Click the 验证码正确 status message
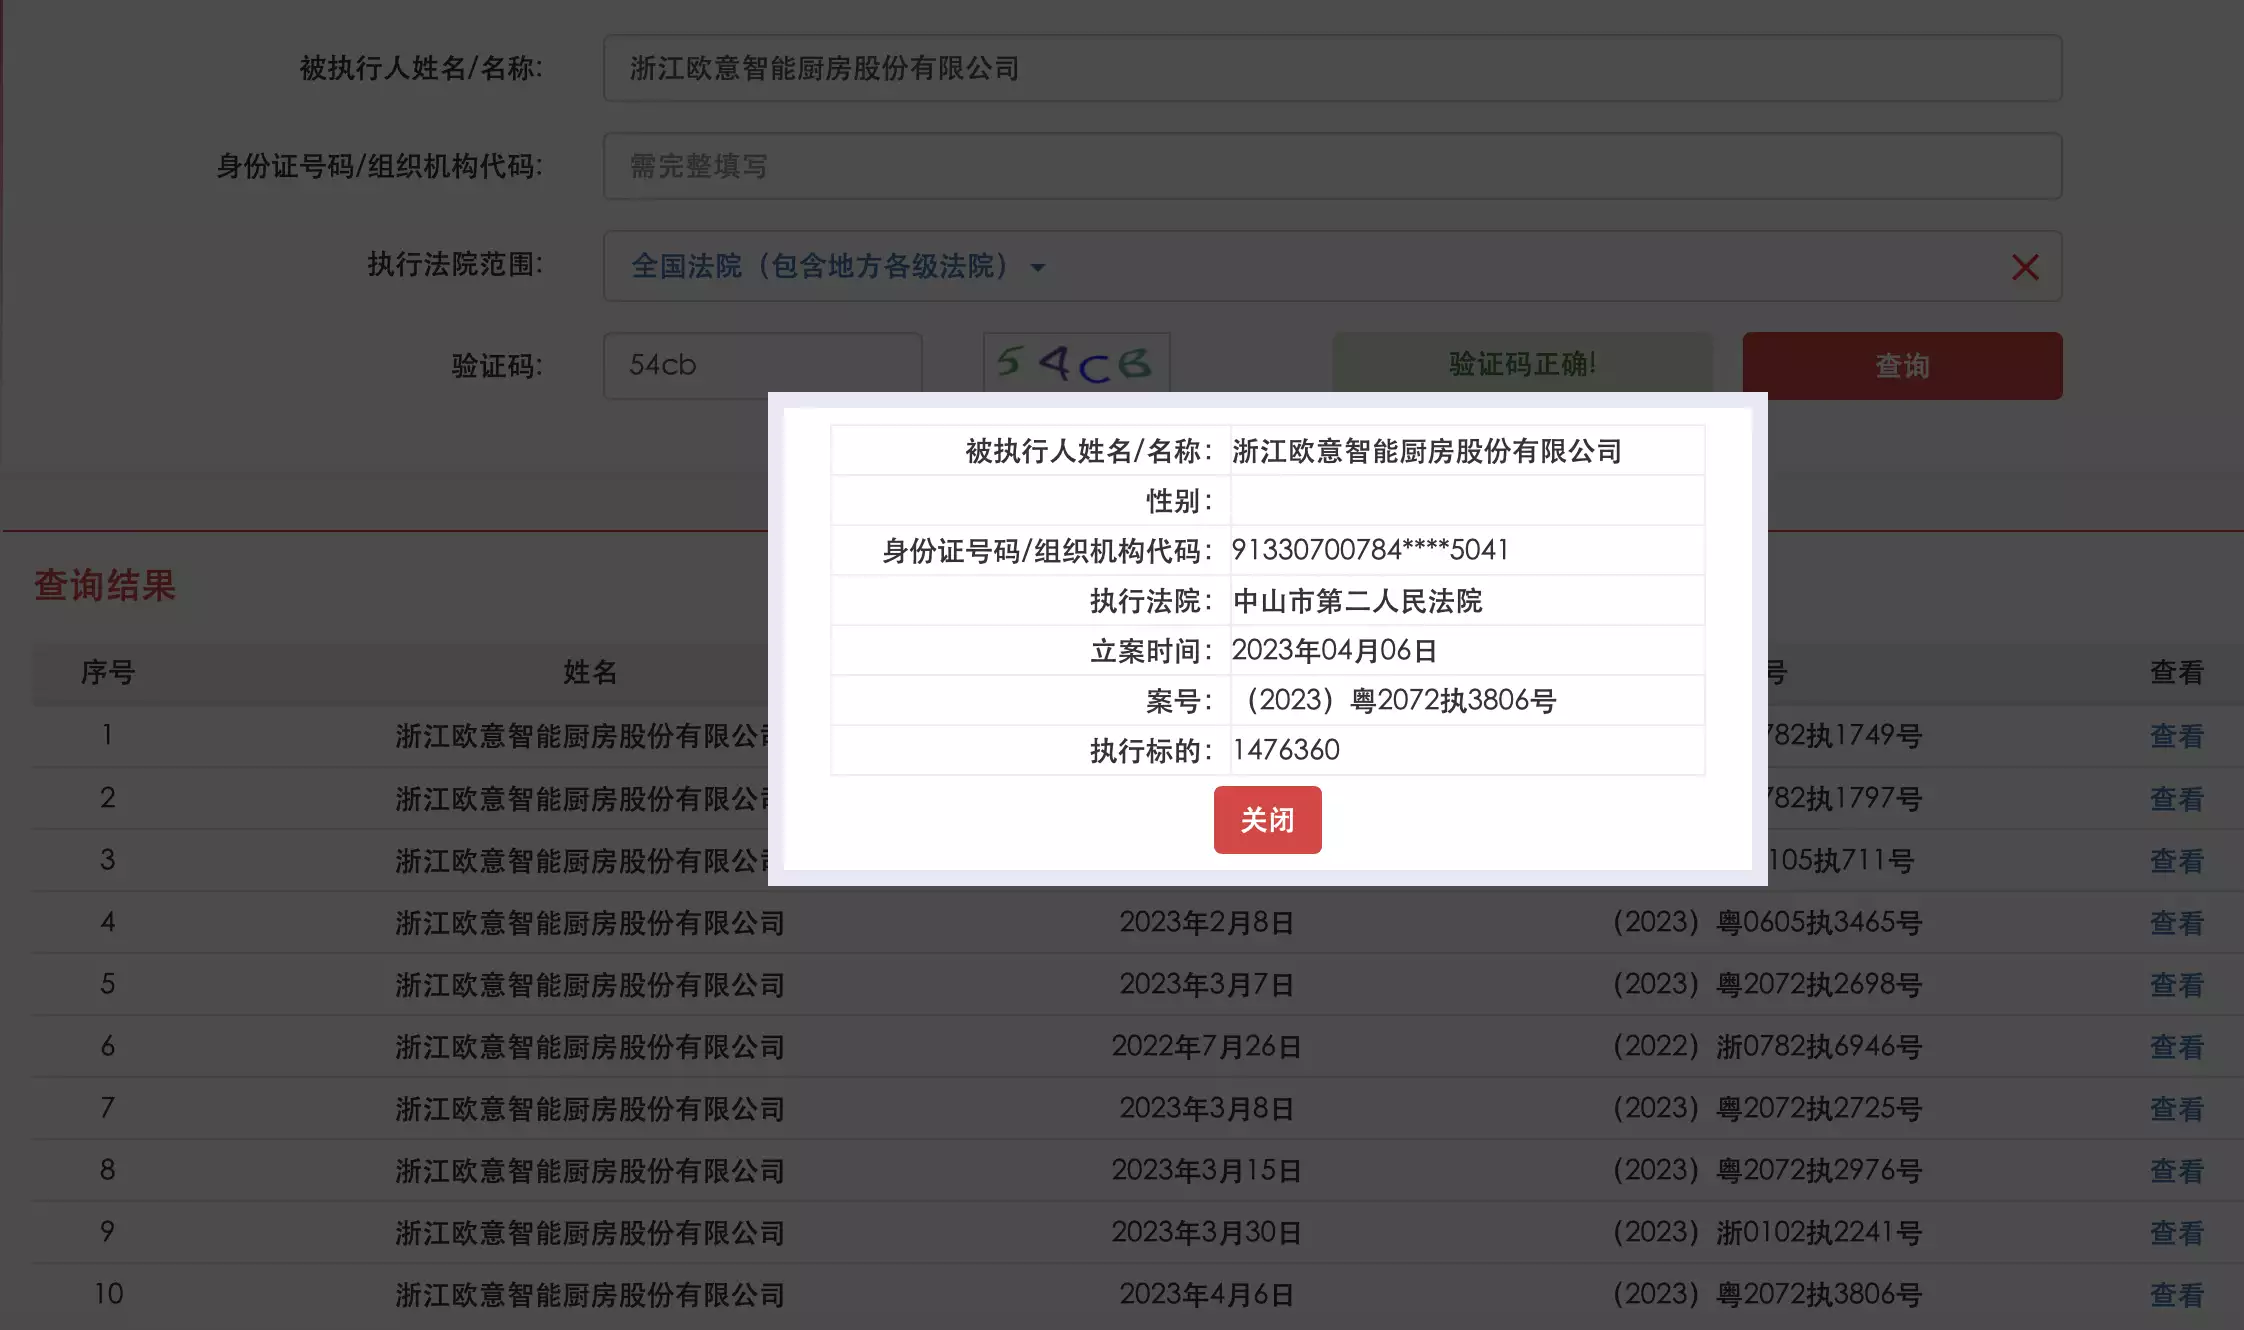 1520,366
